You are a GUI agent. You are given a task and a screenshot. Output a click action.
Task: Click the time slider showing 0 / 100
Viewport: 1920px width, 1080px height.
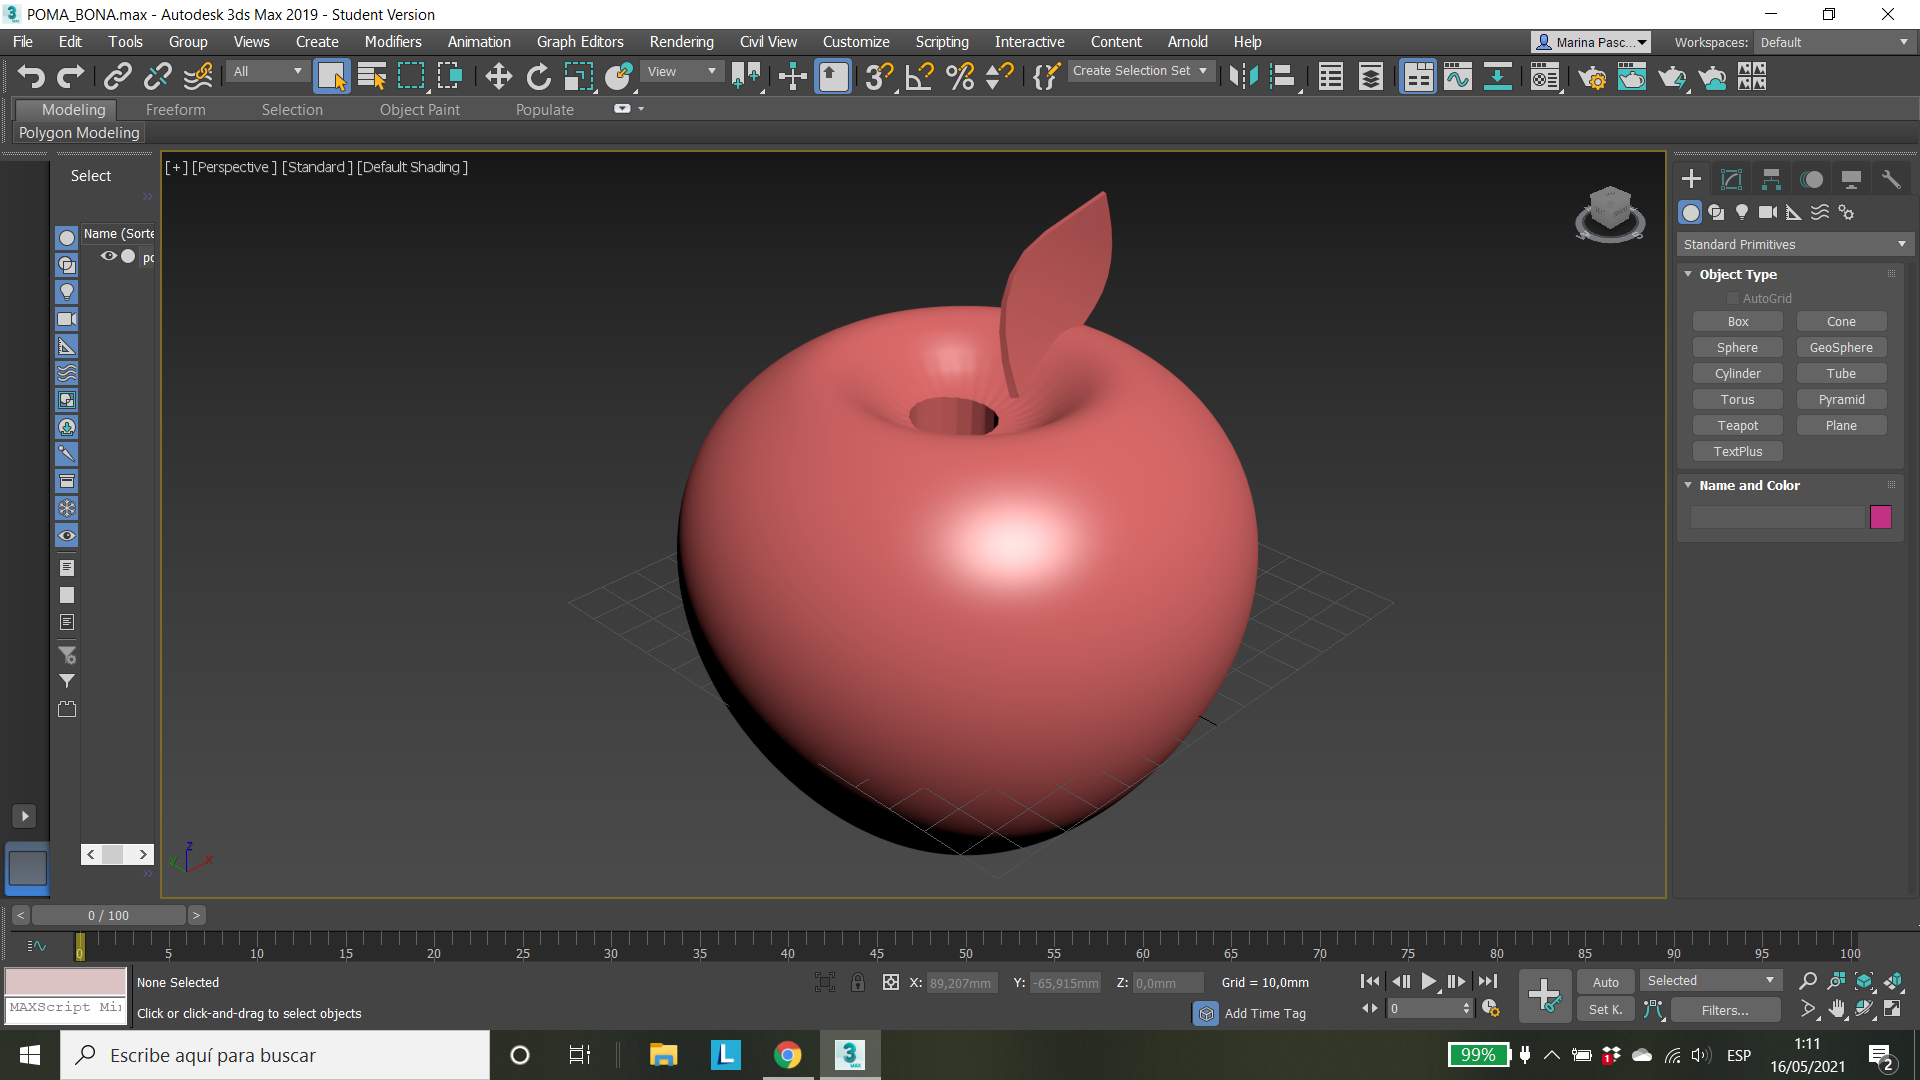(108, 915)
